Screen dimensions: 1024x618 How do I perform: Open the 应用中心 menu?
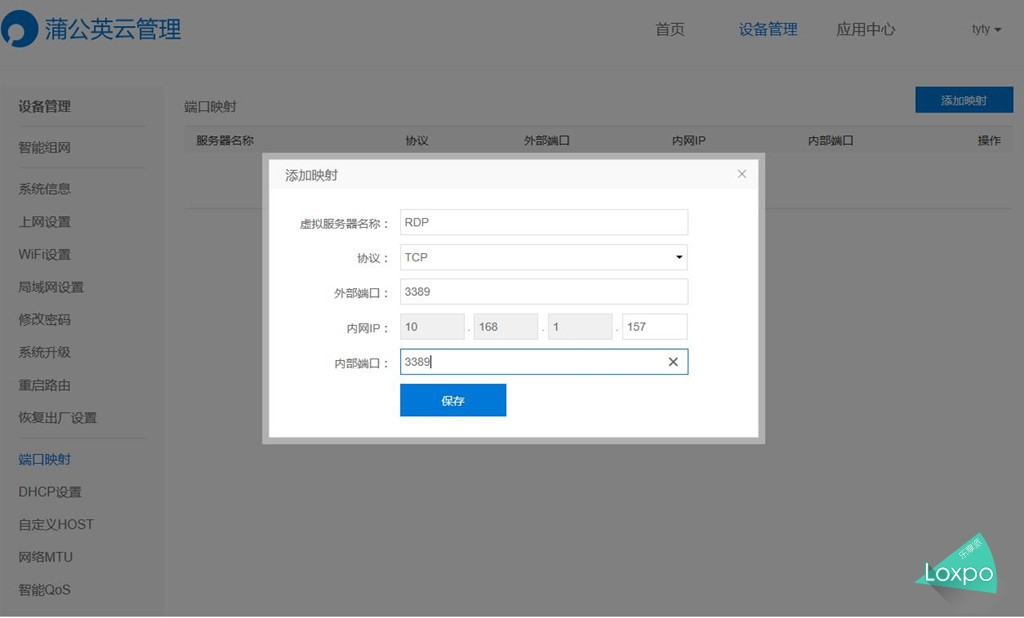[866, 29]
